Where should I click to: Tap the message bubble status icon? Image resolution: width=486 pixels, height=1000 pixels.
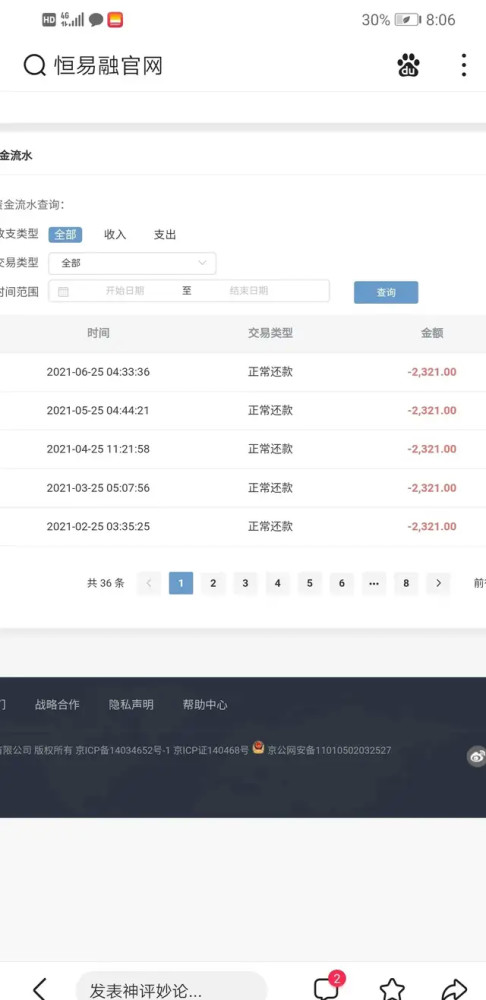point(96,20)
